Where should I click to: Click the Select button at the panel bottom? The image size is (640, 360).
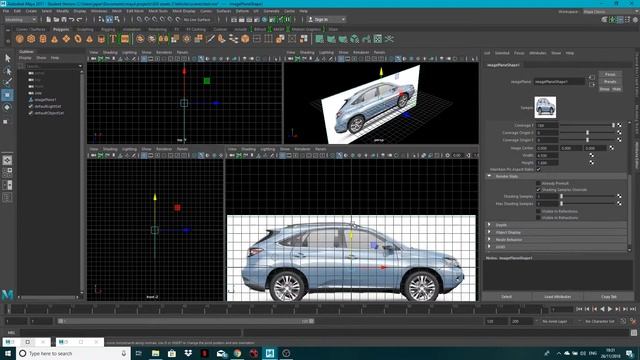507,297
